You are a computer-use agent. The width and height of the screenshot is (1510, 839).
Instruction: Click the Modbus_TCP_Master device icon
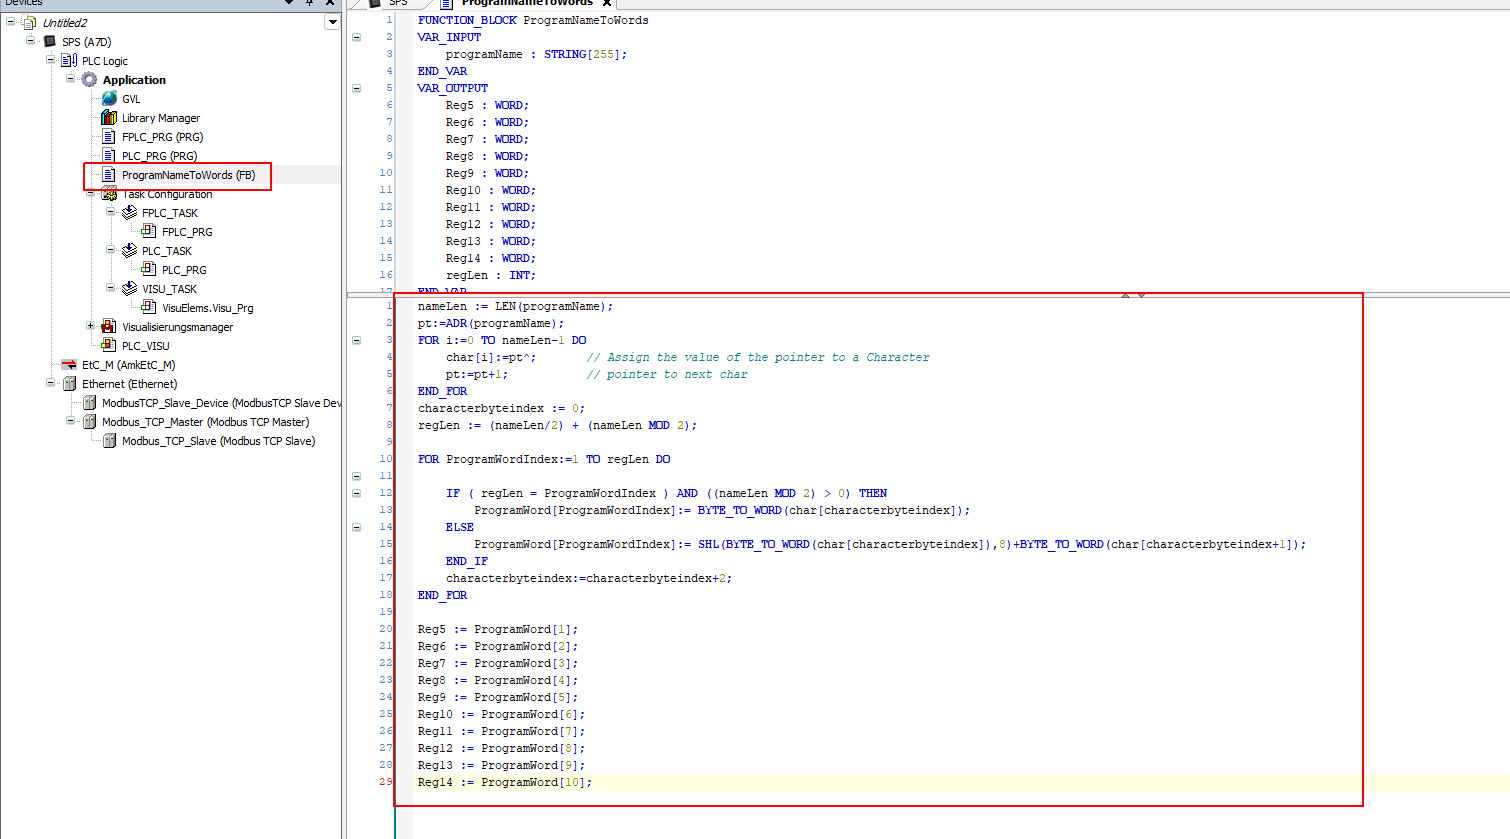[x=89, y=422]
